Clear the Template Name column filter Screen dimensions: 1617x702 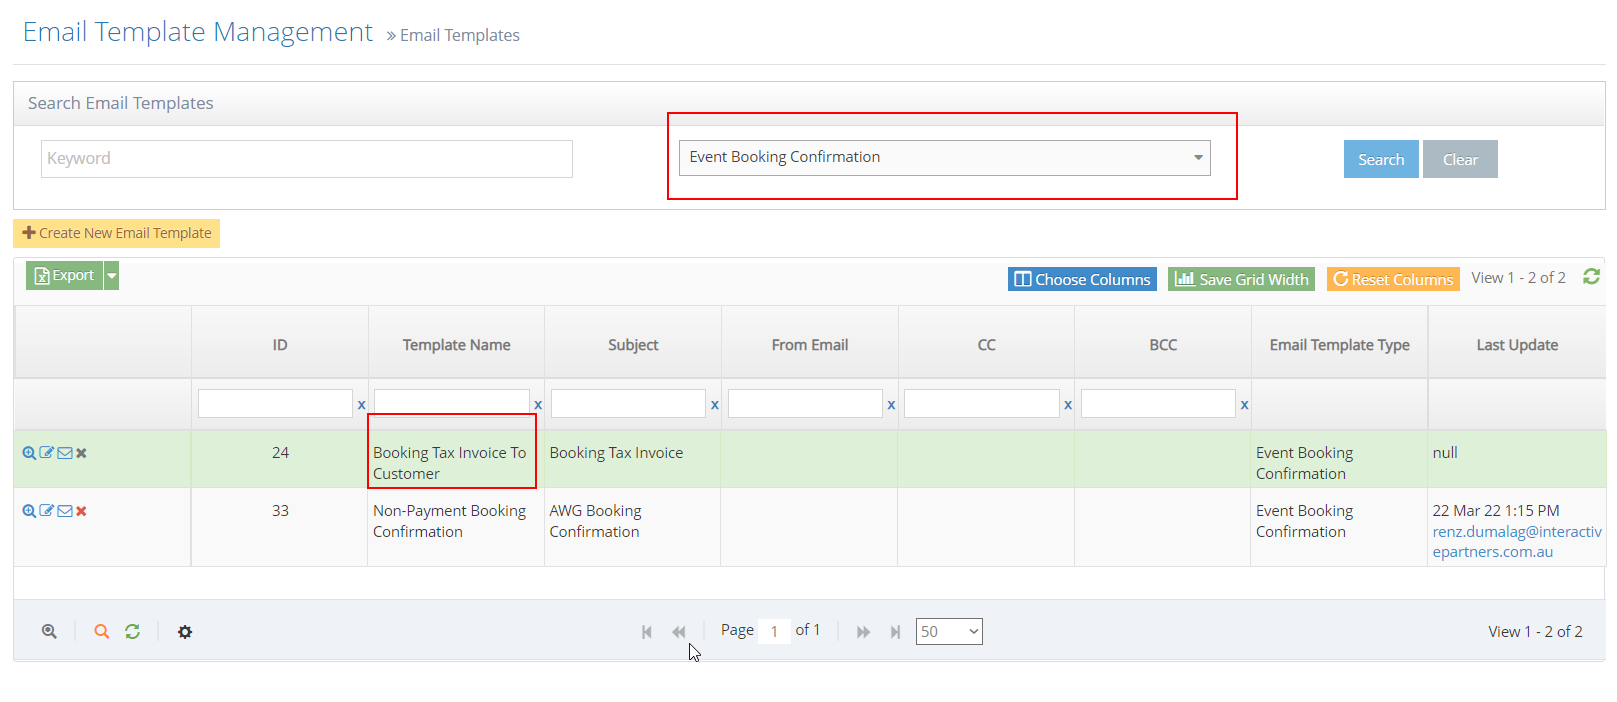pos(538,405)
